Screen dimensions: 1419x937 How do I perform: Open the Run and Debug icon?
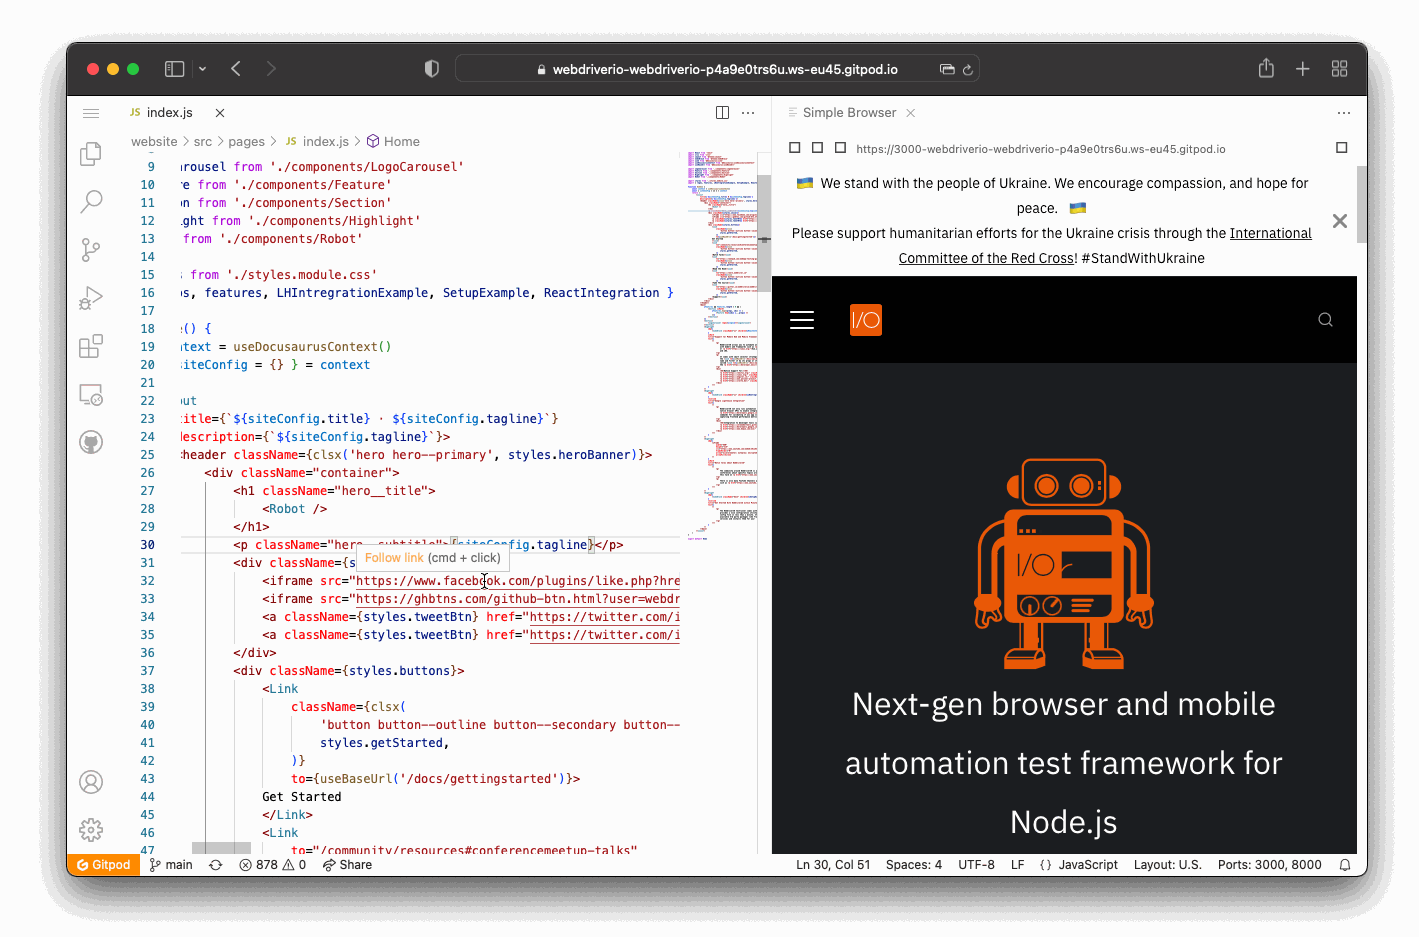pyautogui.click(x=91, y=297)
